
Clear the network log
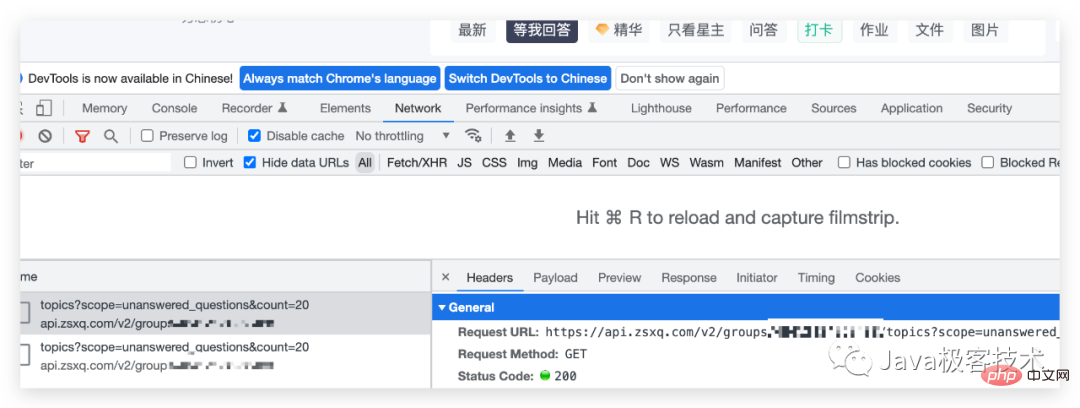tap(45, 136)
